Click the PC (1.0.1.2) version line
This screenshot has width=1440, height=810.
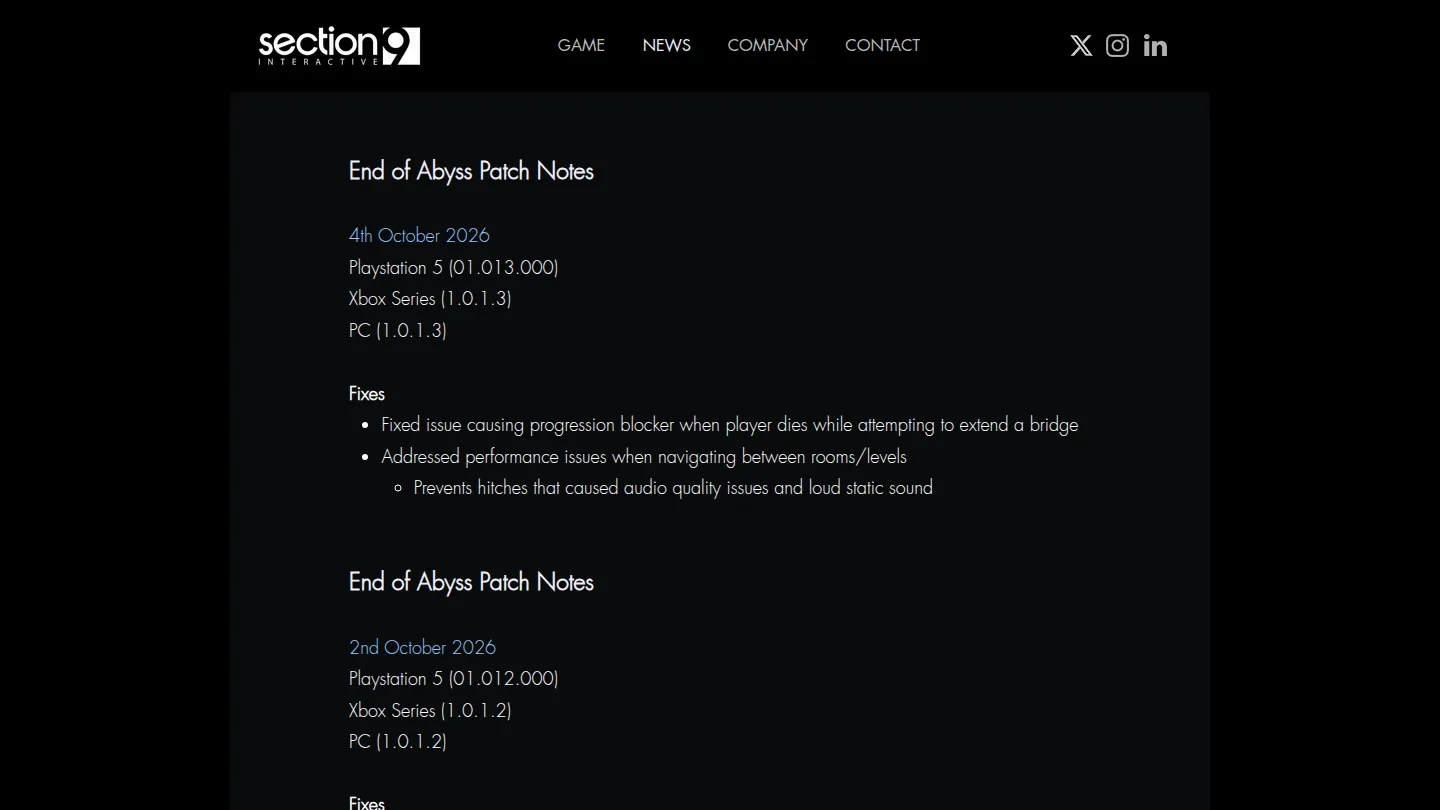coord(398,741)
